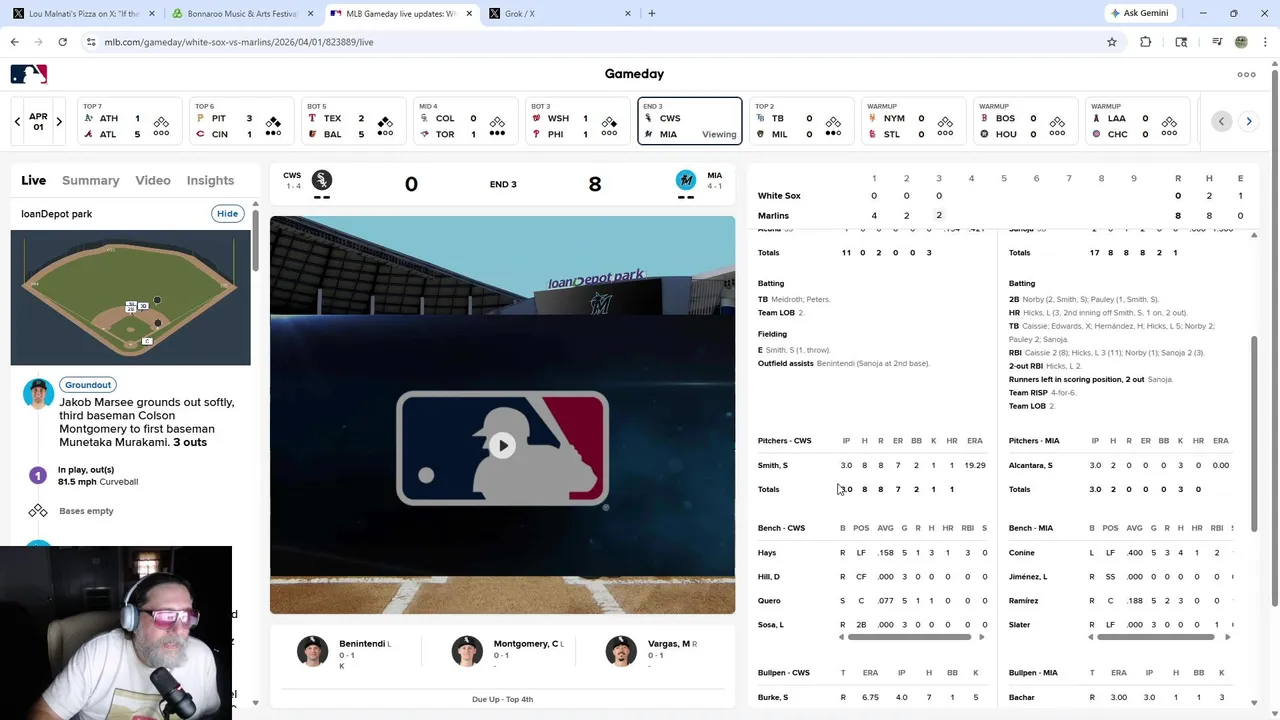Click the CWS bench horizontal scrollbar

tap(909, 637)
